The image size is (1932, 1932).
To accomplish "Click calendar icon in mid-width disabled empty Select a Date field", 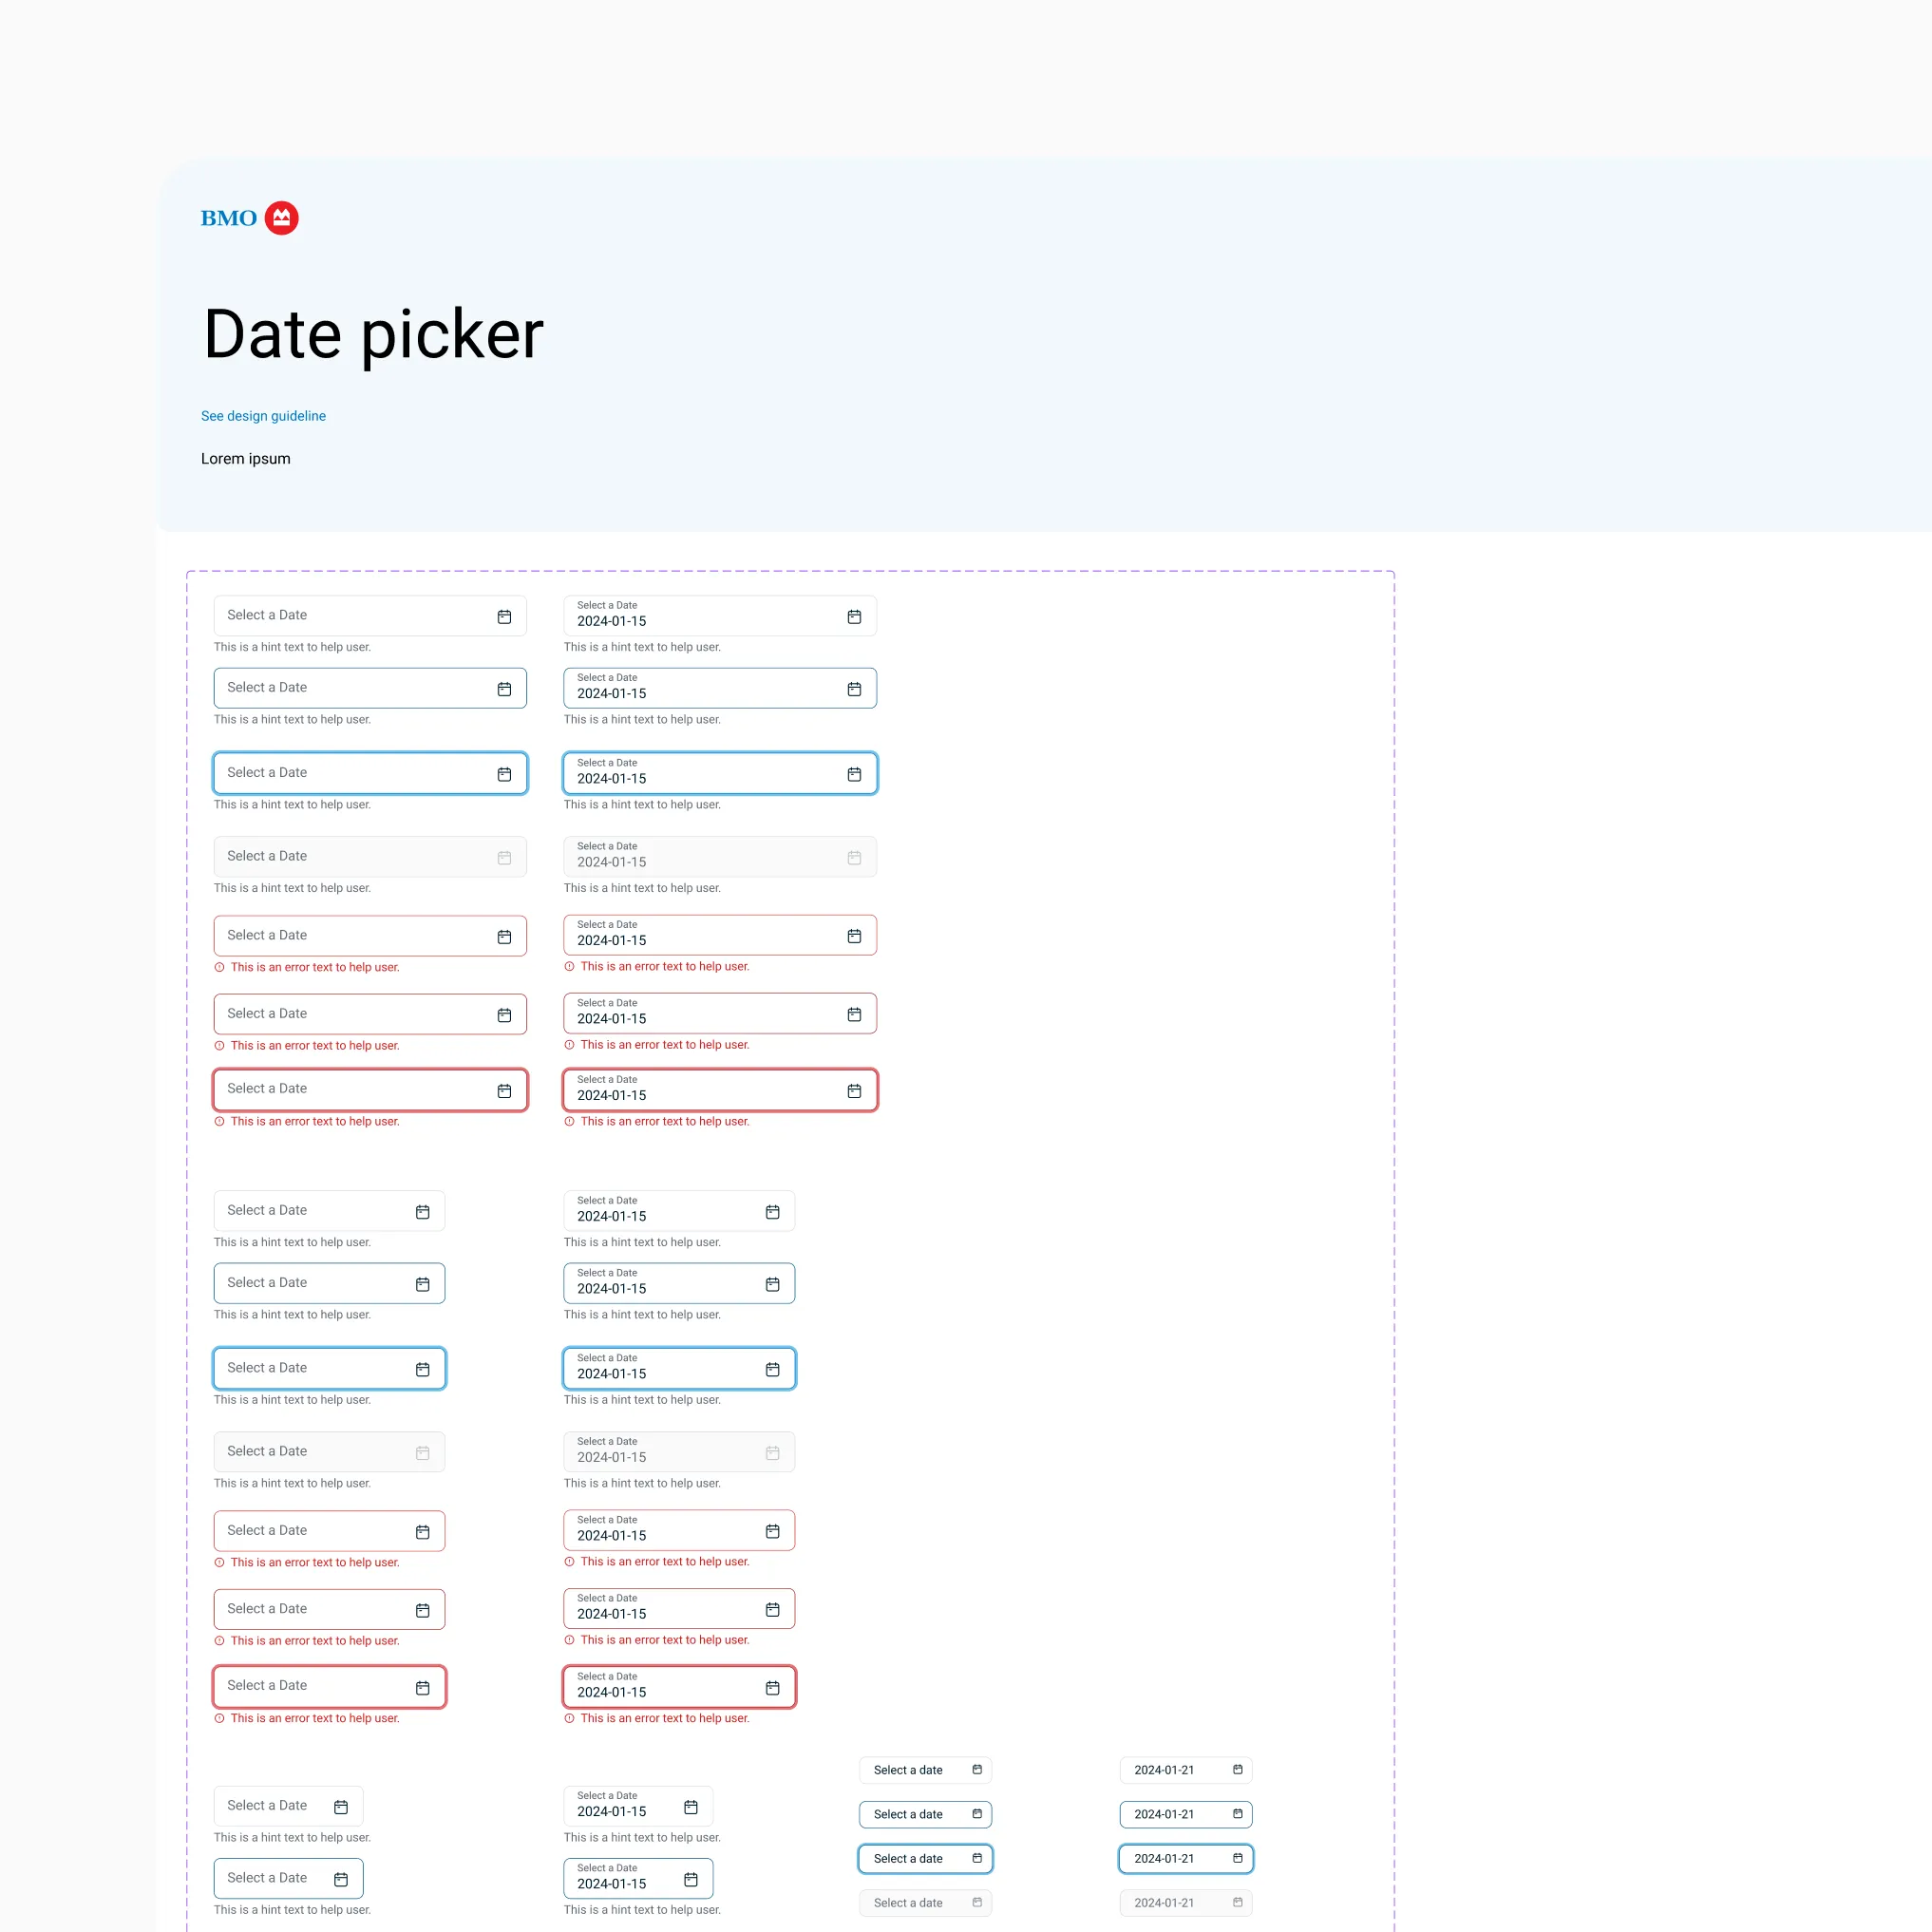I will click(x=423, y=1453).
